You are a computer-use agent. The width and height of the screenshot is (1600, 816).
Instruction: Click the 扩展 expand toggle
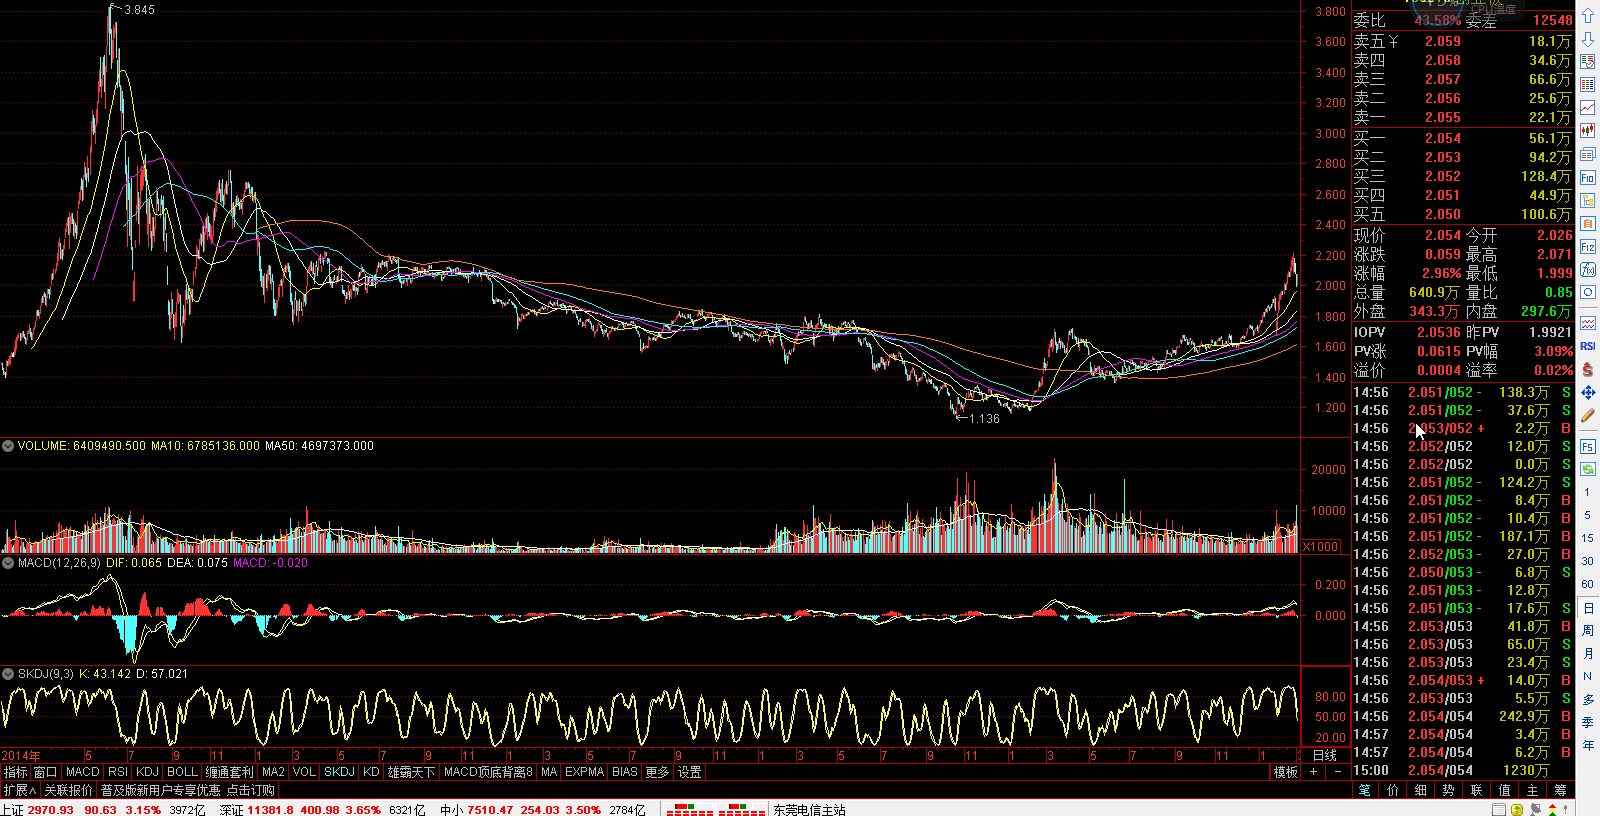[x=19, y=790]
